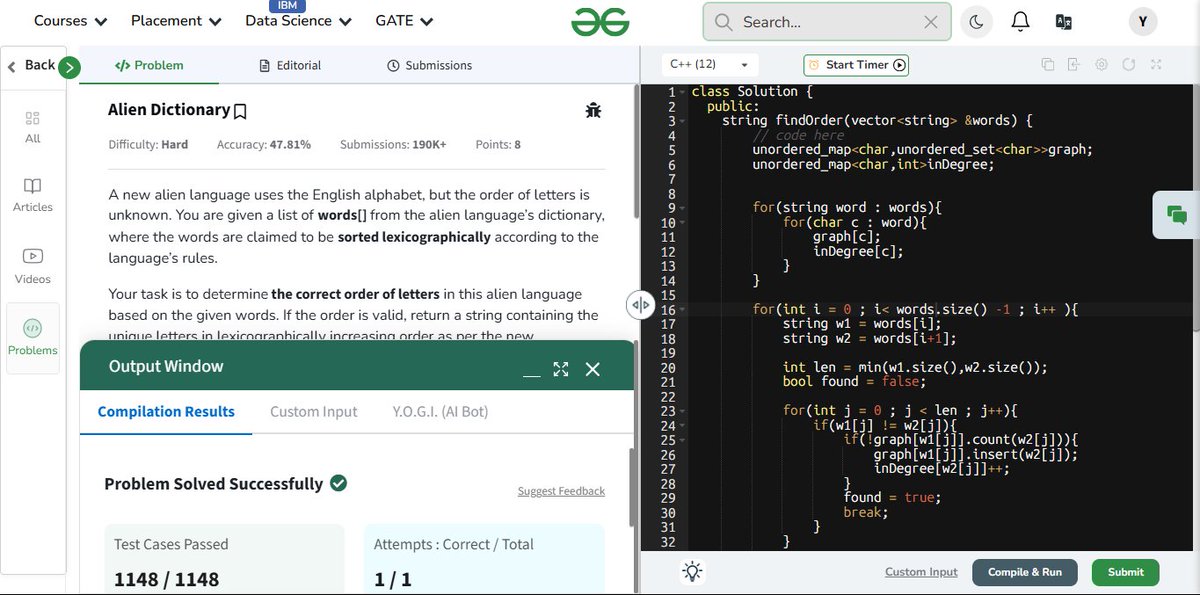Viewport: 1200px width, 595px height.
Task: Click Compile & Run
Action: coord(1025,572)
